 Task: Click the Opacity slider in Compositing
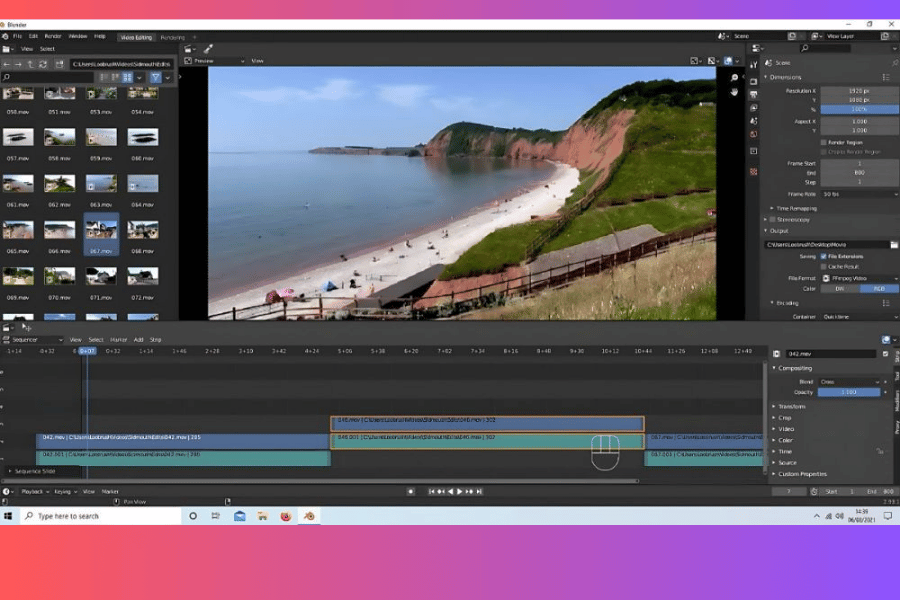pos(848,392)
